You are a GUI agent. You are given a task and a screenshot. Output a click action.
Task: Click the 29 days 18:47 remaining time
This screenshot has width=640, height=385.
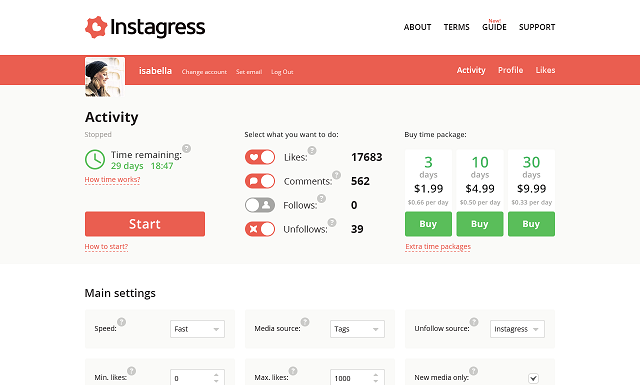[x=142, y=166]
